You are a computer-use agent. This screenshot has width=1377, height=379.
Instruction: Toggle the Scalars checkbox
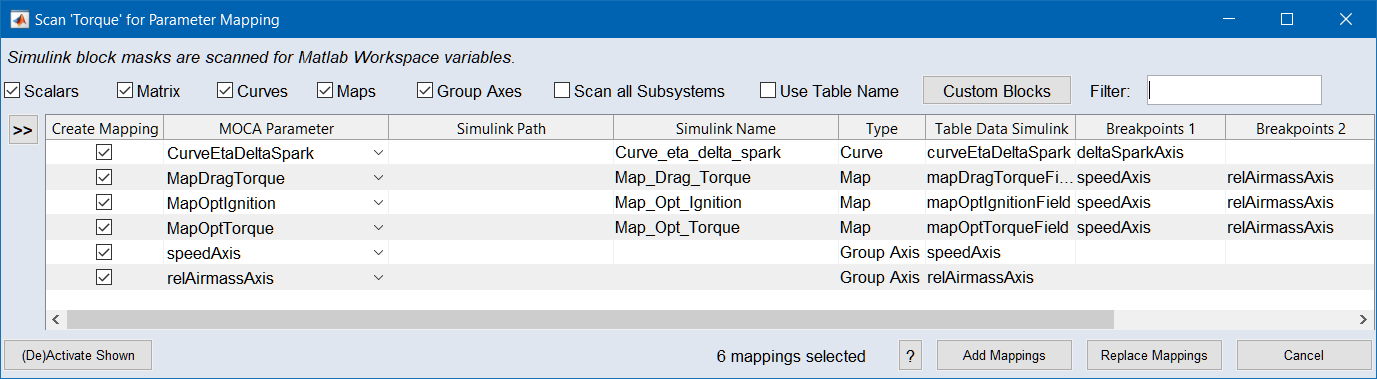tap(12, 90)
